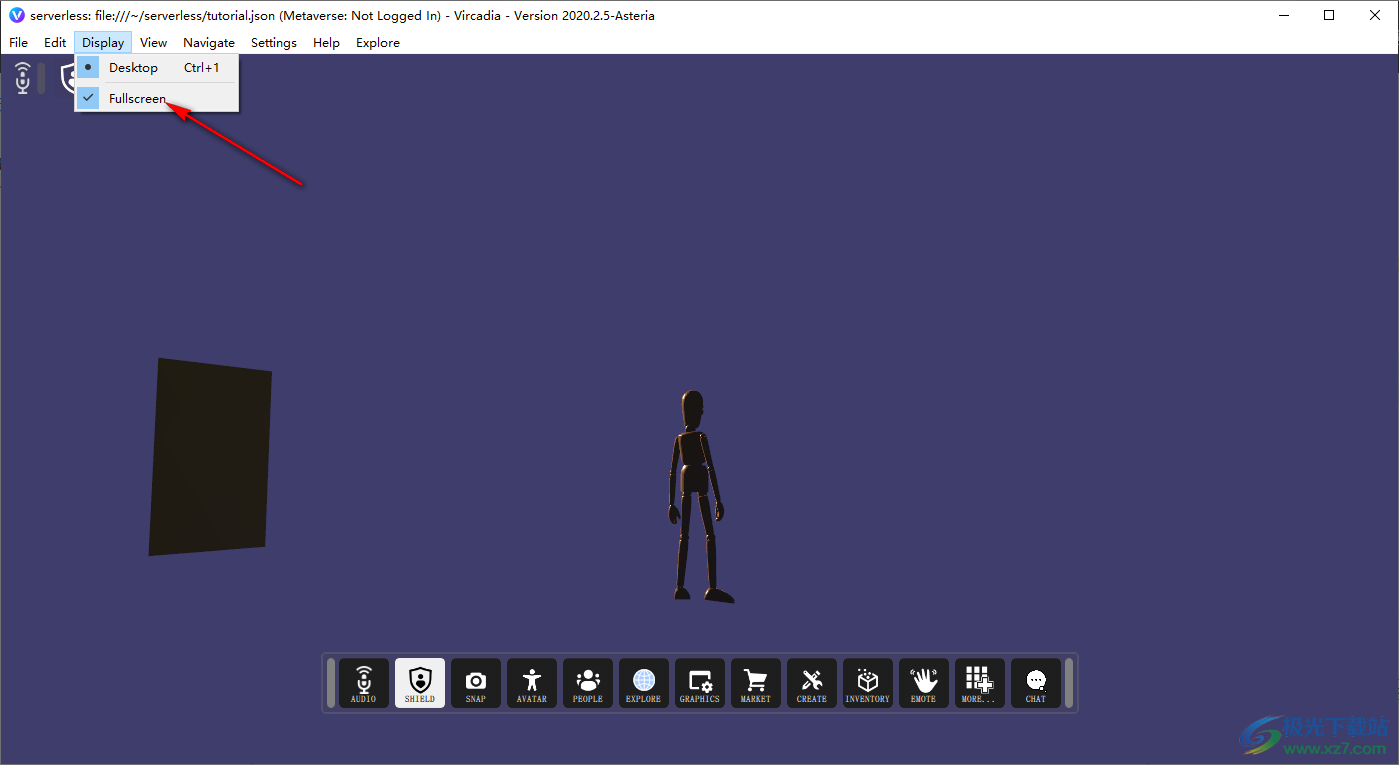Open the Create tools icon
The height and width of the screenshot is (765, 1399).
click(812, 683)
